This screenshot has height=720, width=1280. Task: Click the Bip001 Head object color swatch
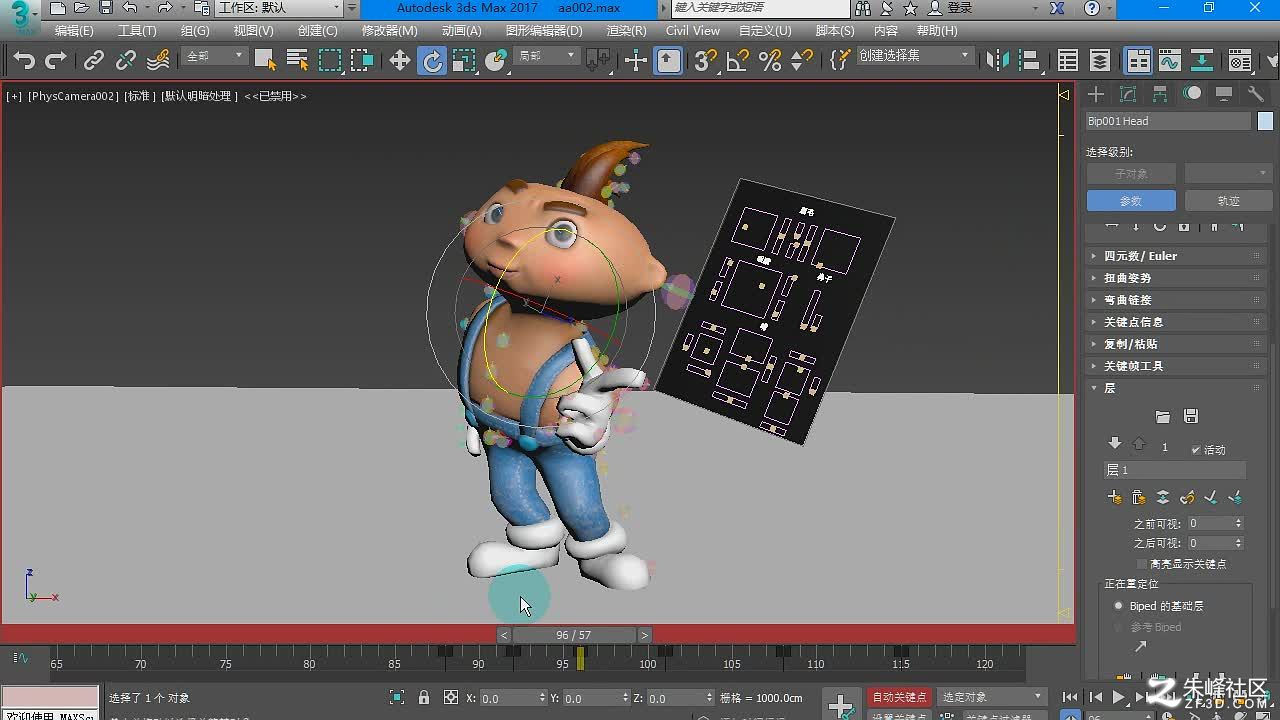pyautogui.click(x=1265, y=121)
